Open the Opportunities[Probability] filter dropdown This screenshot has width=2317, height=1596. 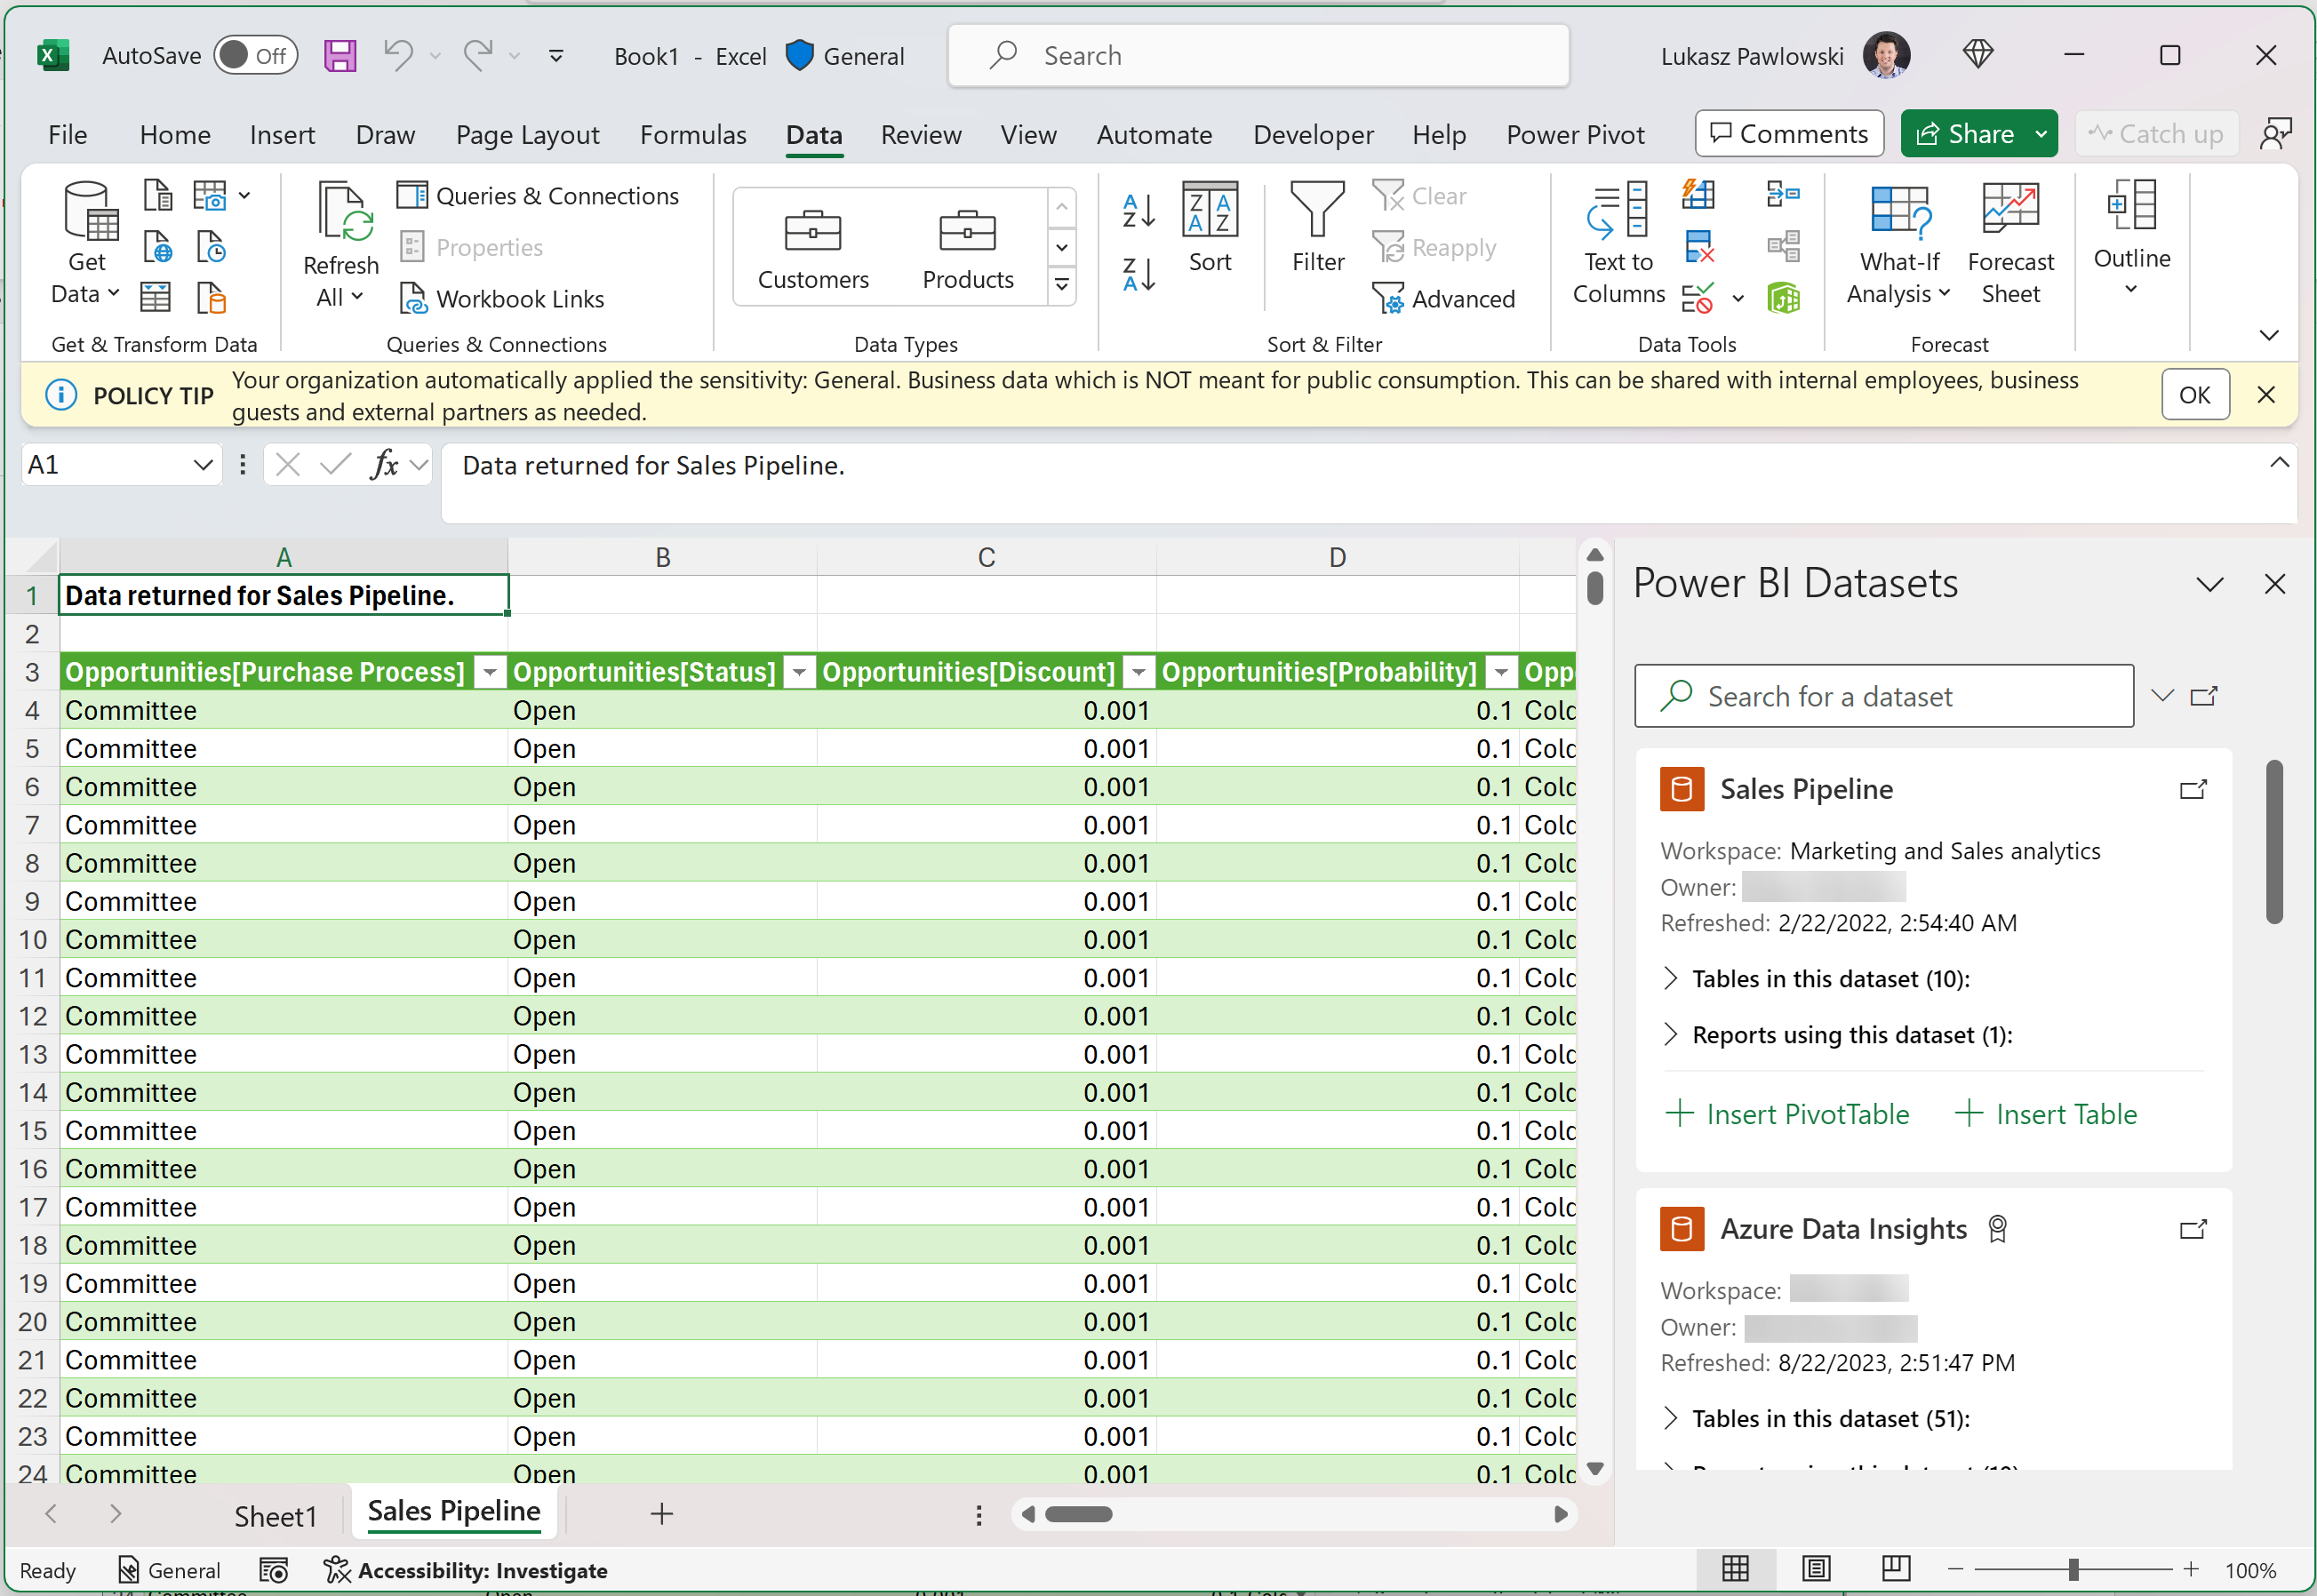tap(1501, 672)
